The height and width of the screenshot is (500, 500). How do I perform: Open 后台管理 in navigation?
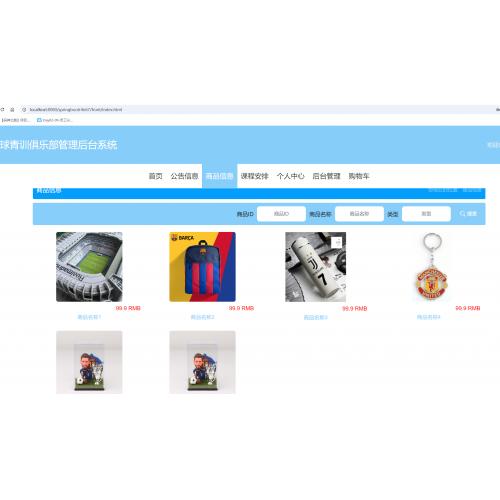(326, 176)
